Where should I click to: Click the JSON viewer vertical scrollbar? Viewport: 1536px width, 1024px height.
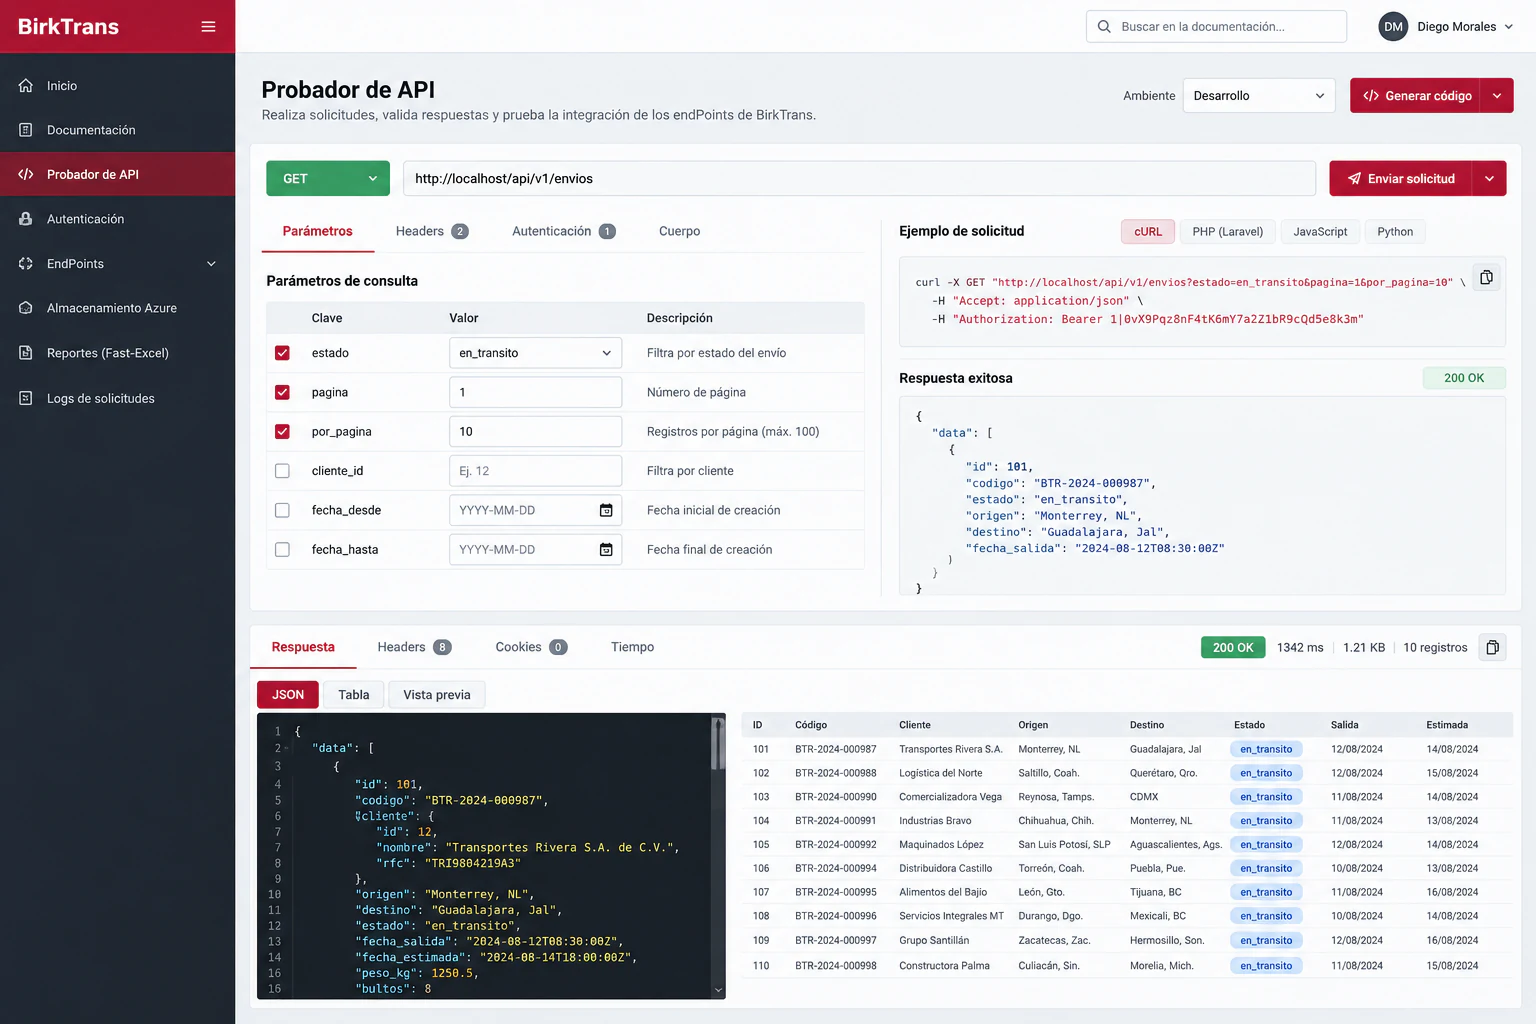tap(717, 744)
